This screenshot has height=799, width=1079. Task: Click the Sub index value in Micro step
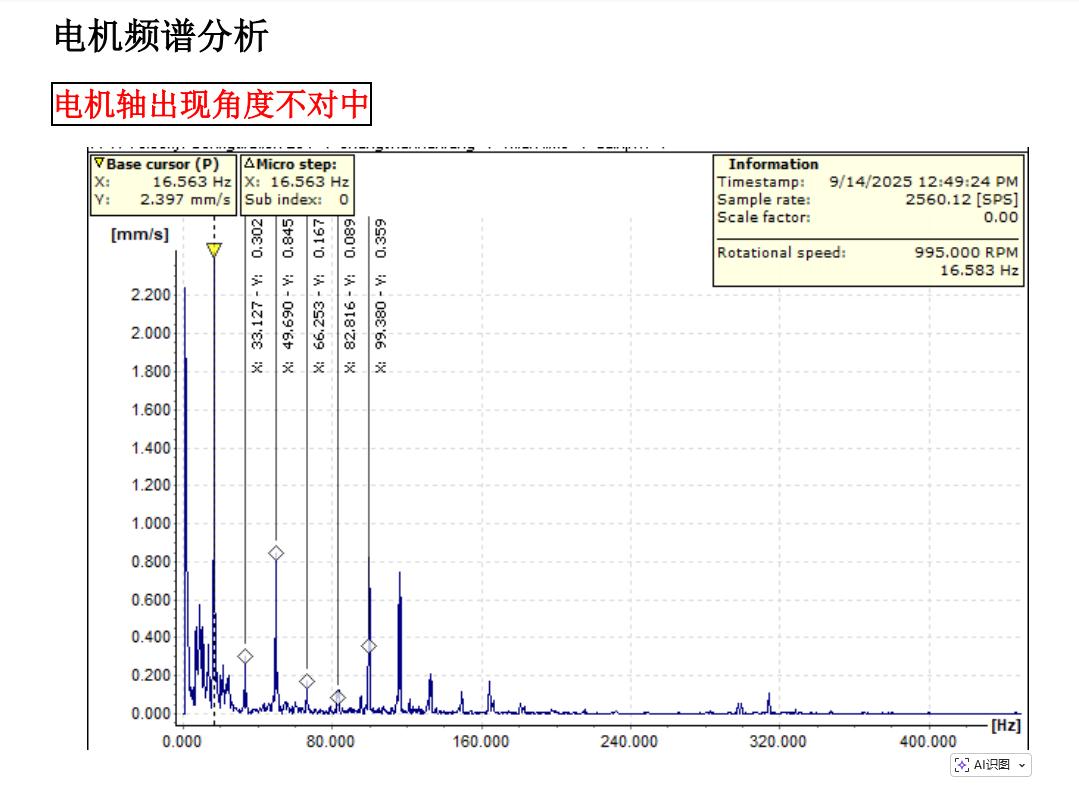343,200
